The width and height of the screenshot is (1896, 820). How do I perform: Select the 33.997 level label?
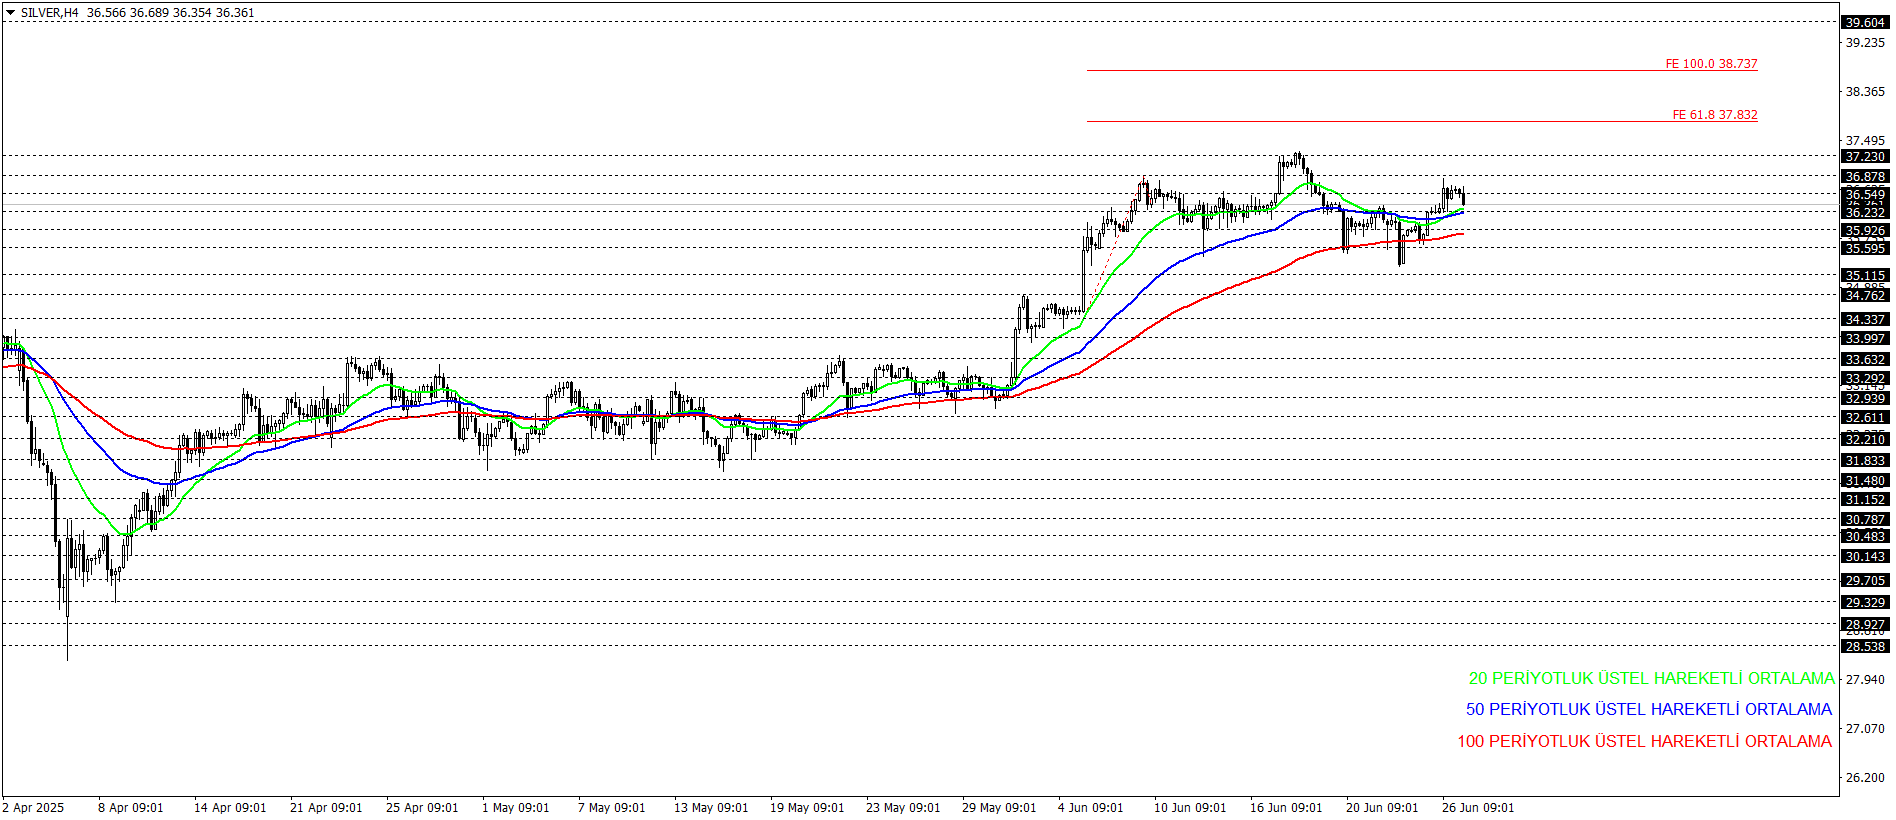(1865, 338)
